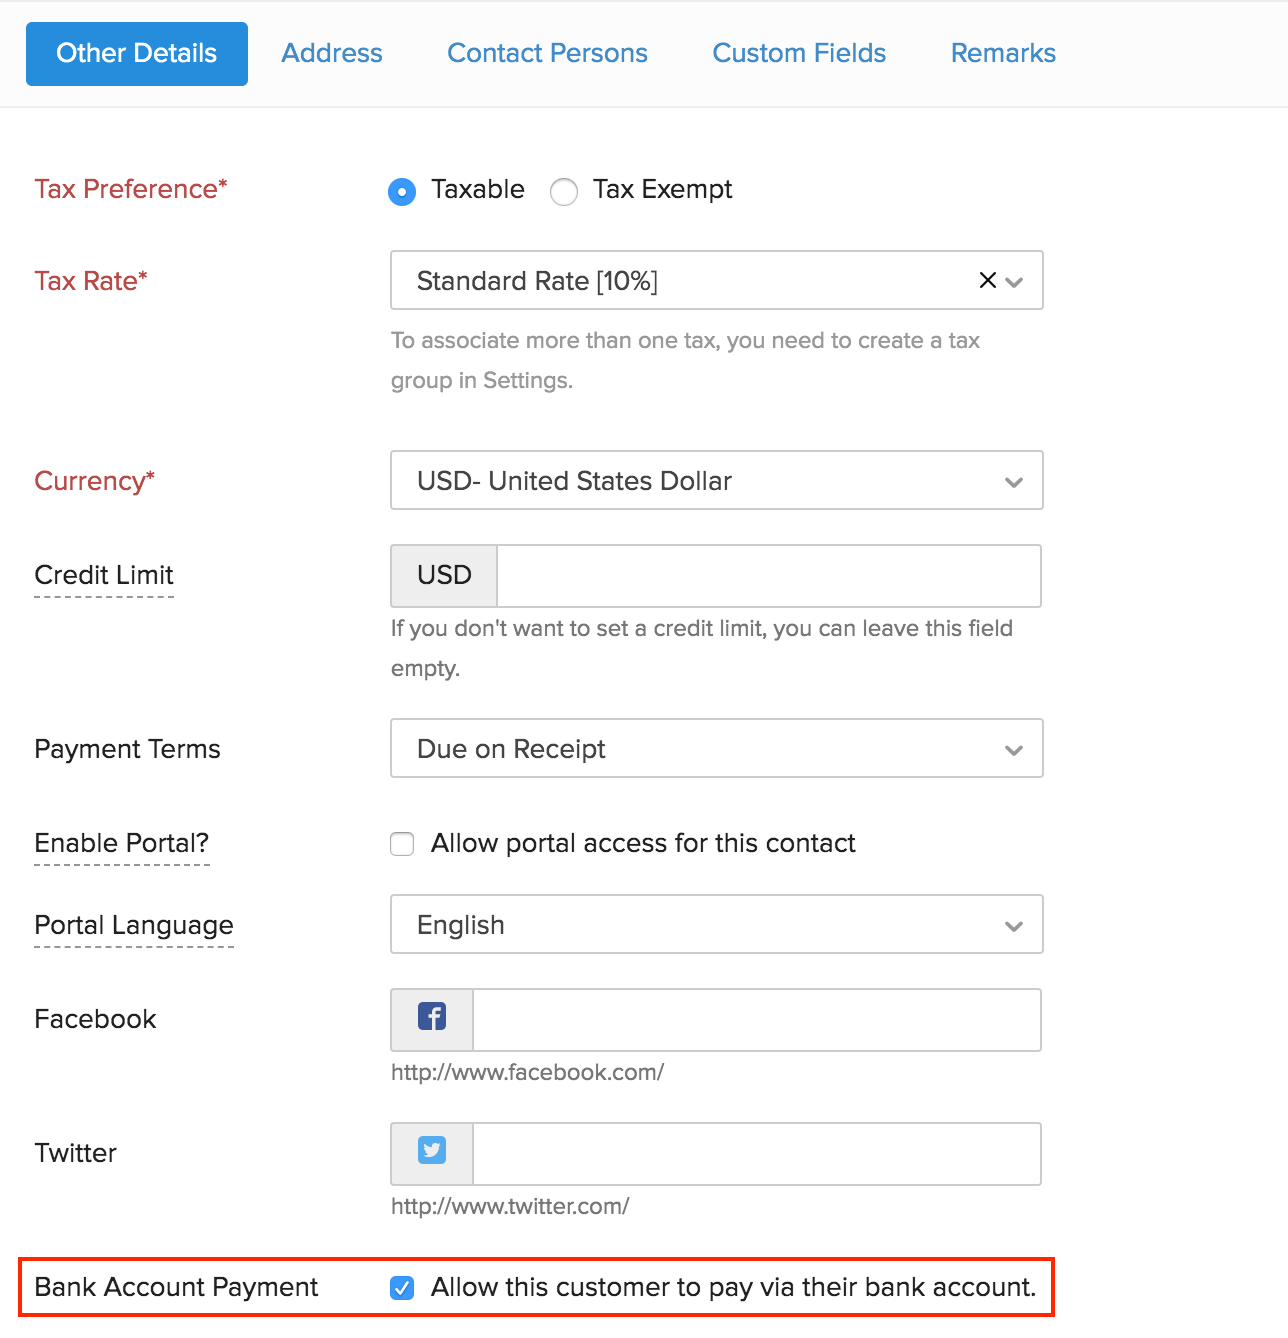The width and height of the screenshot is (1288, 1338).
Task: Select the Taxable radio option
Action: pyautogui.click(x=401, y=191)
